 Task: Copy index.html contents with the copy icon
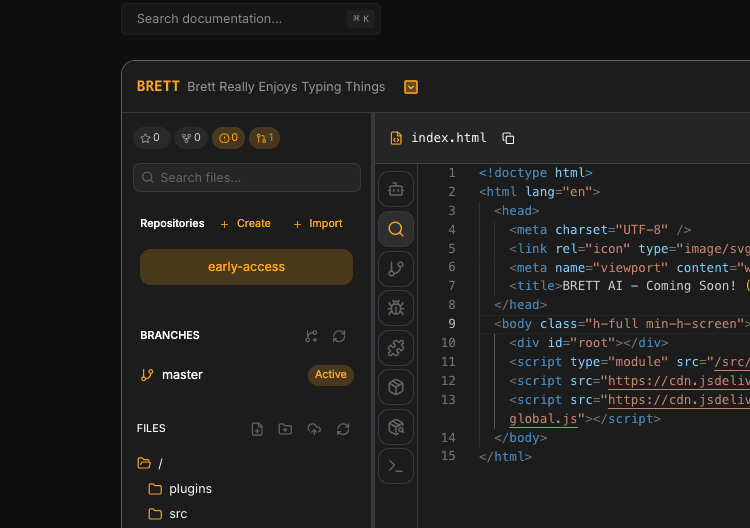pos(508,138)
